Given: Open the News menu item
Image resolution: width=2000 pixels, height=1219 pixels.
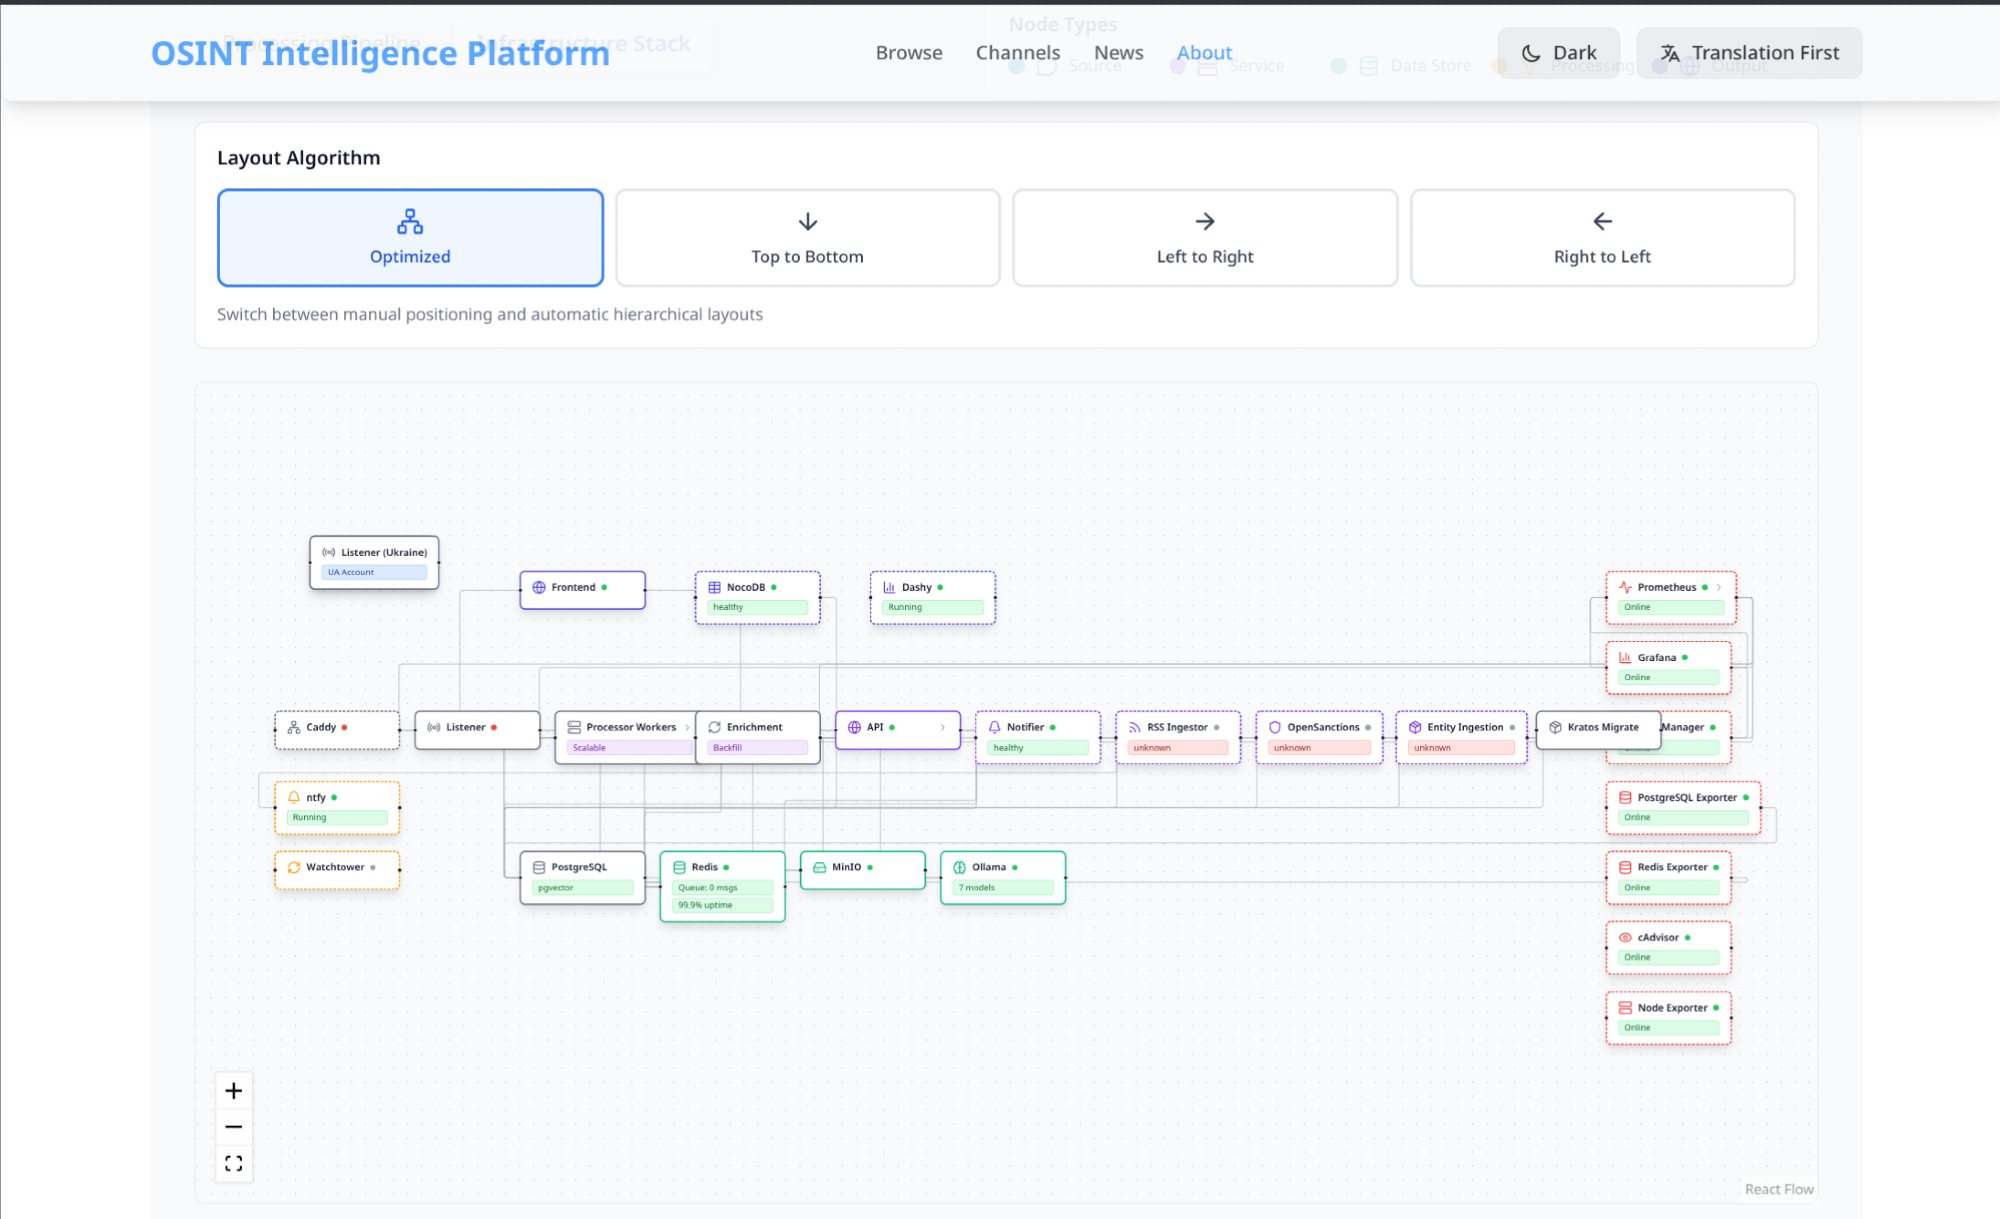Looking at the screenshot, I should click(x=1118, y=53).
